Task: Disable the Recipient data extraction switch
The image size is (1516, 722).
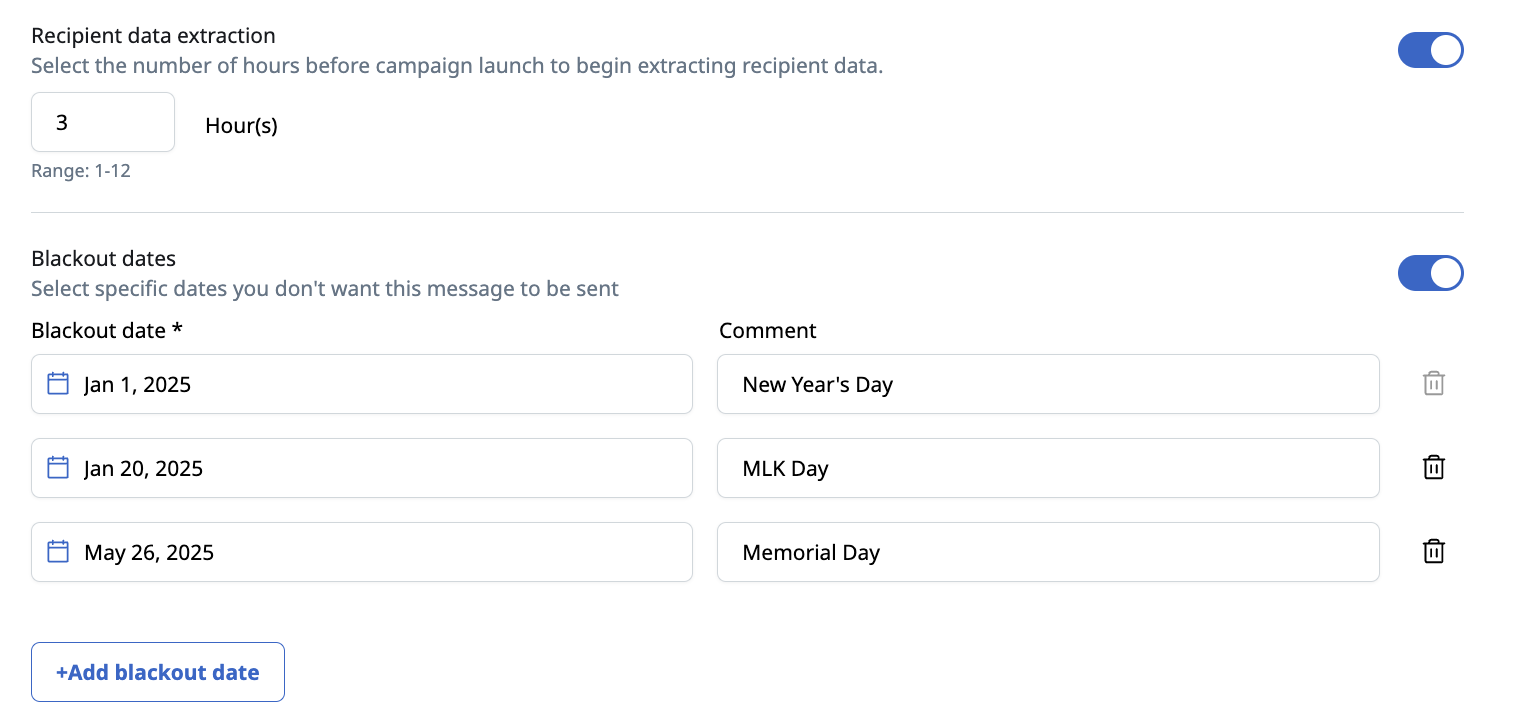Action: pyautogui.click(x=1430, y=50)
